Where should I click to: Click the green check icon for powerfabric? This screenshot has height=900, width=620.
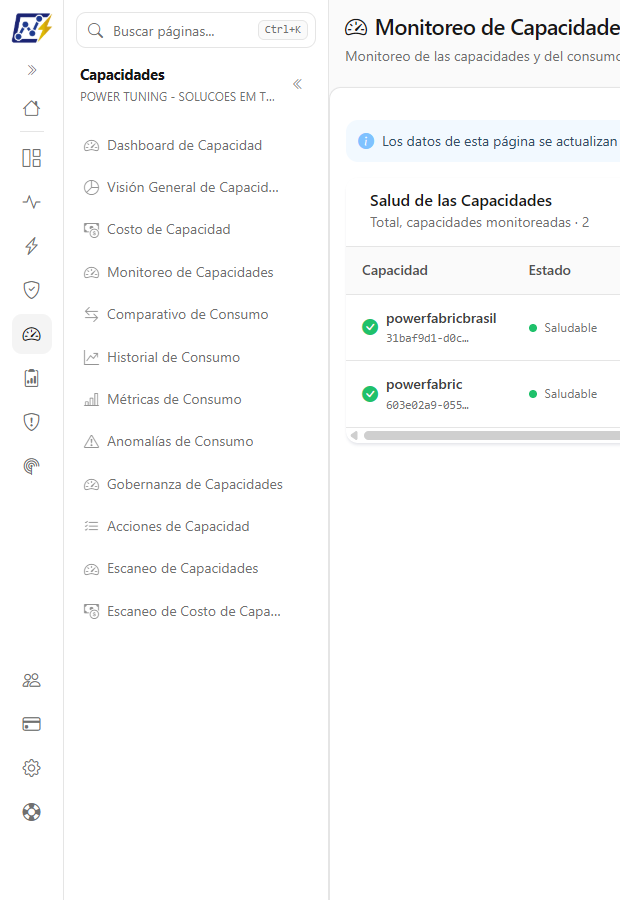(x=370, y=394)
